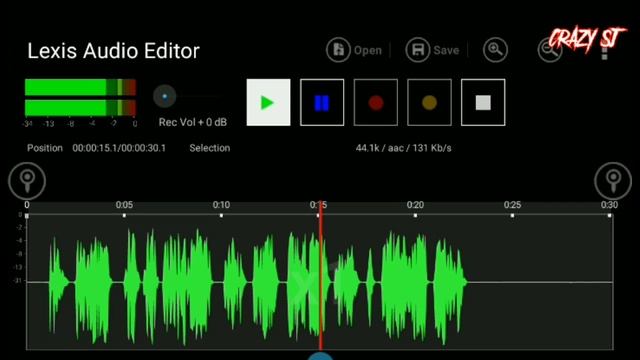The image size is (640, 360).
Task: Pause playback with the blue pause button
Action: [x=322, y=102]
